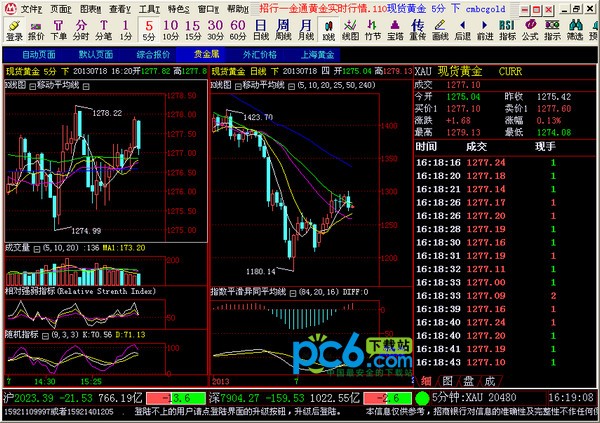Switch to the 默认页面 tab
The height and width of the screenshot is (423, 600).
(x=96, y=55)
